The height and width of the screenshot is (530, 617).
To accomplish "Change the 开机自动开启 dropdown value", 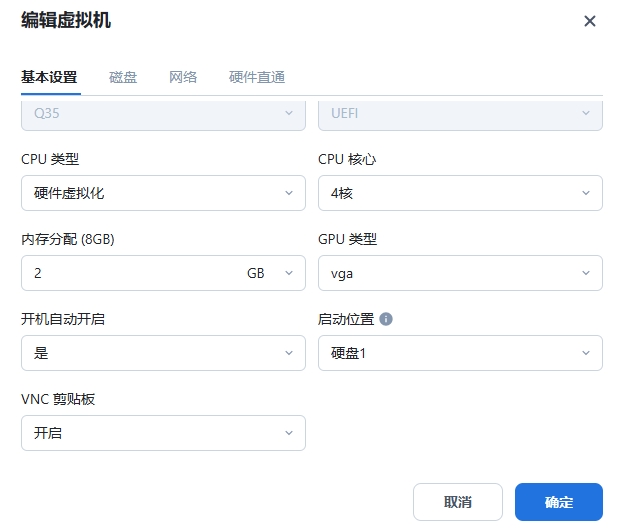I will (x=163, y=353).
